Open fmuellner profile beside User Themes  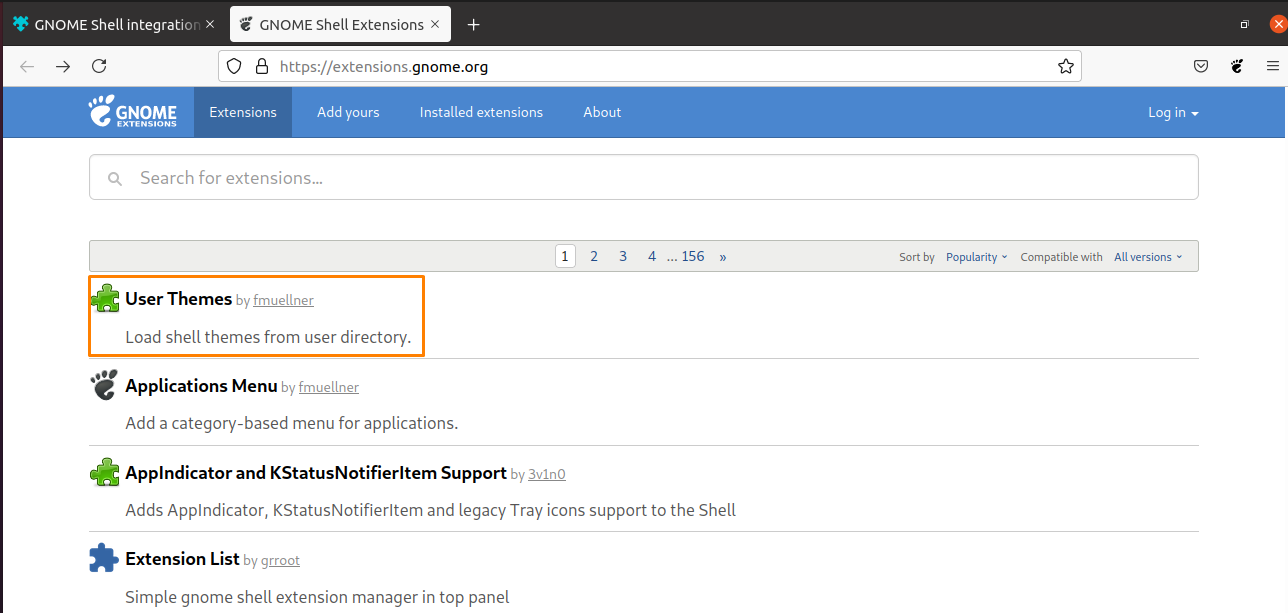(x=284, y=300)
